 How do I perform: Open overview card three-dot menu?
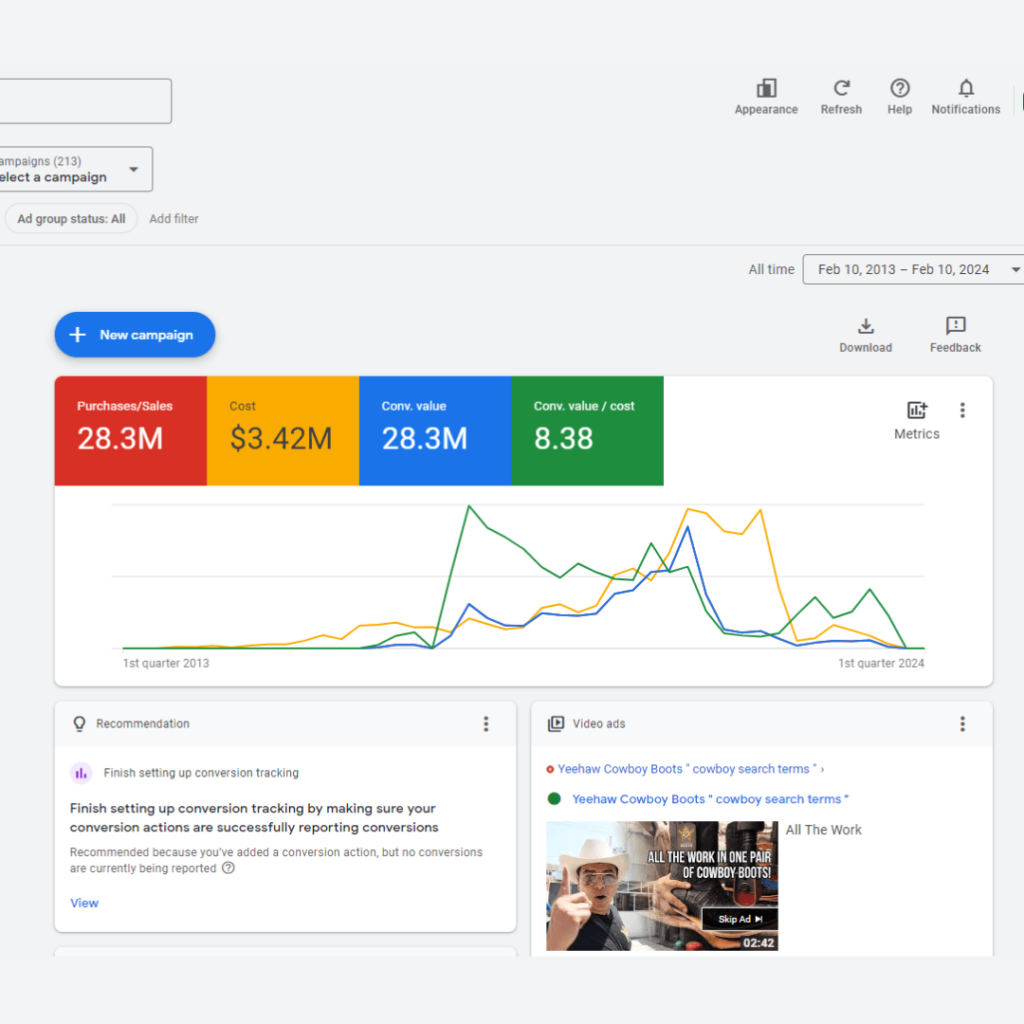[x=962, y=410]
